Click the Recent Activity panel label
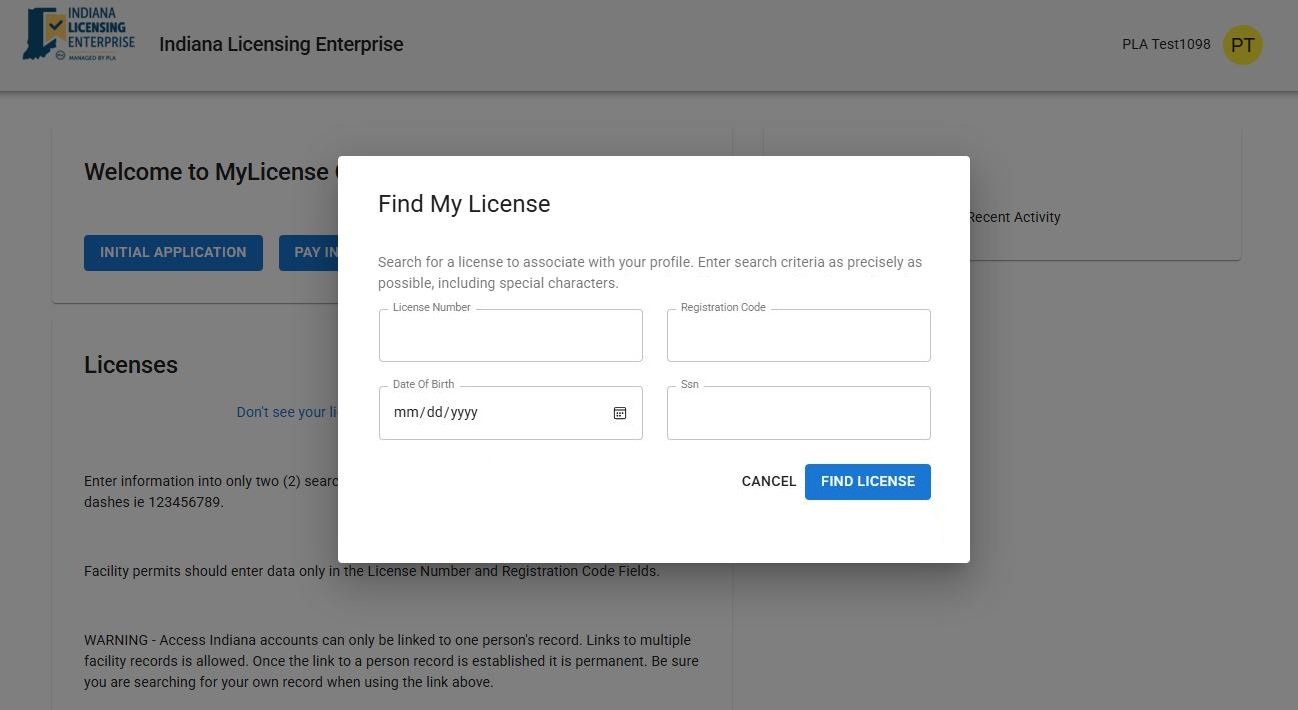Image resolution: width=1298 pixels, height=710 pixels. coord(1014,217)
